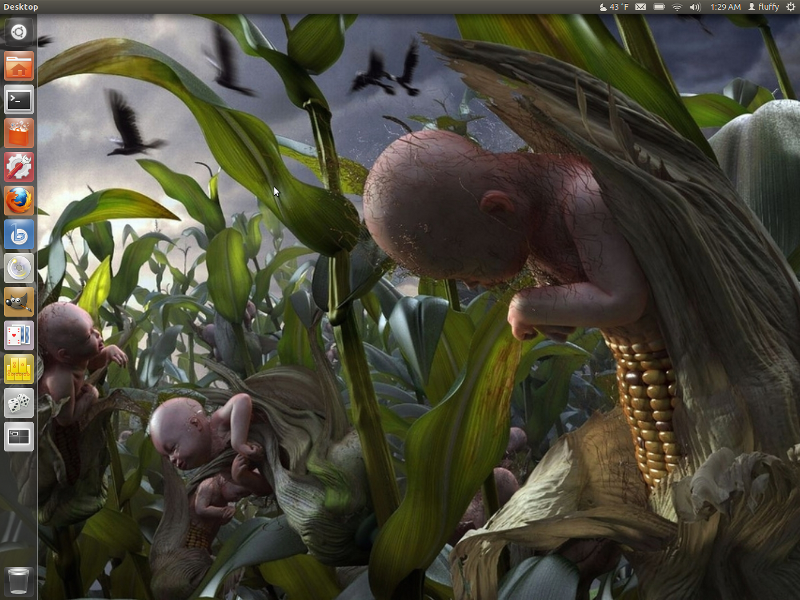Launch Firefox web browser
The height and width of the screenshot is (600, 800).
19,200
